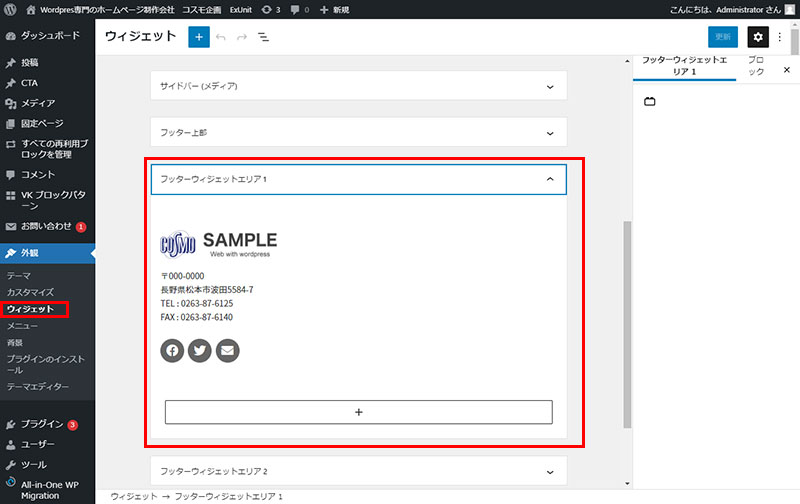The height and width of the screenshot is (504, 800).
Task: Click the add block plus bar
Action: [x=358, y=412]
